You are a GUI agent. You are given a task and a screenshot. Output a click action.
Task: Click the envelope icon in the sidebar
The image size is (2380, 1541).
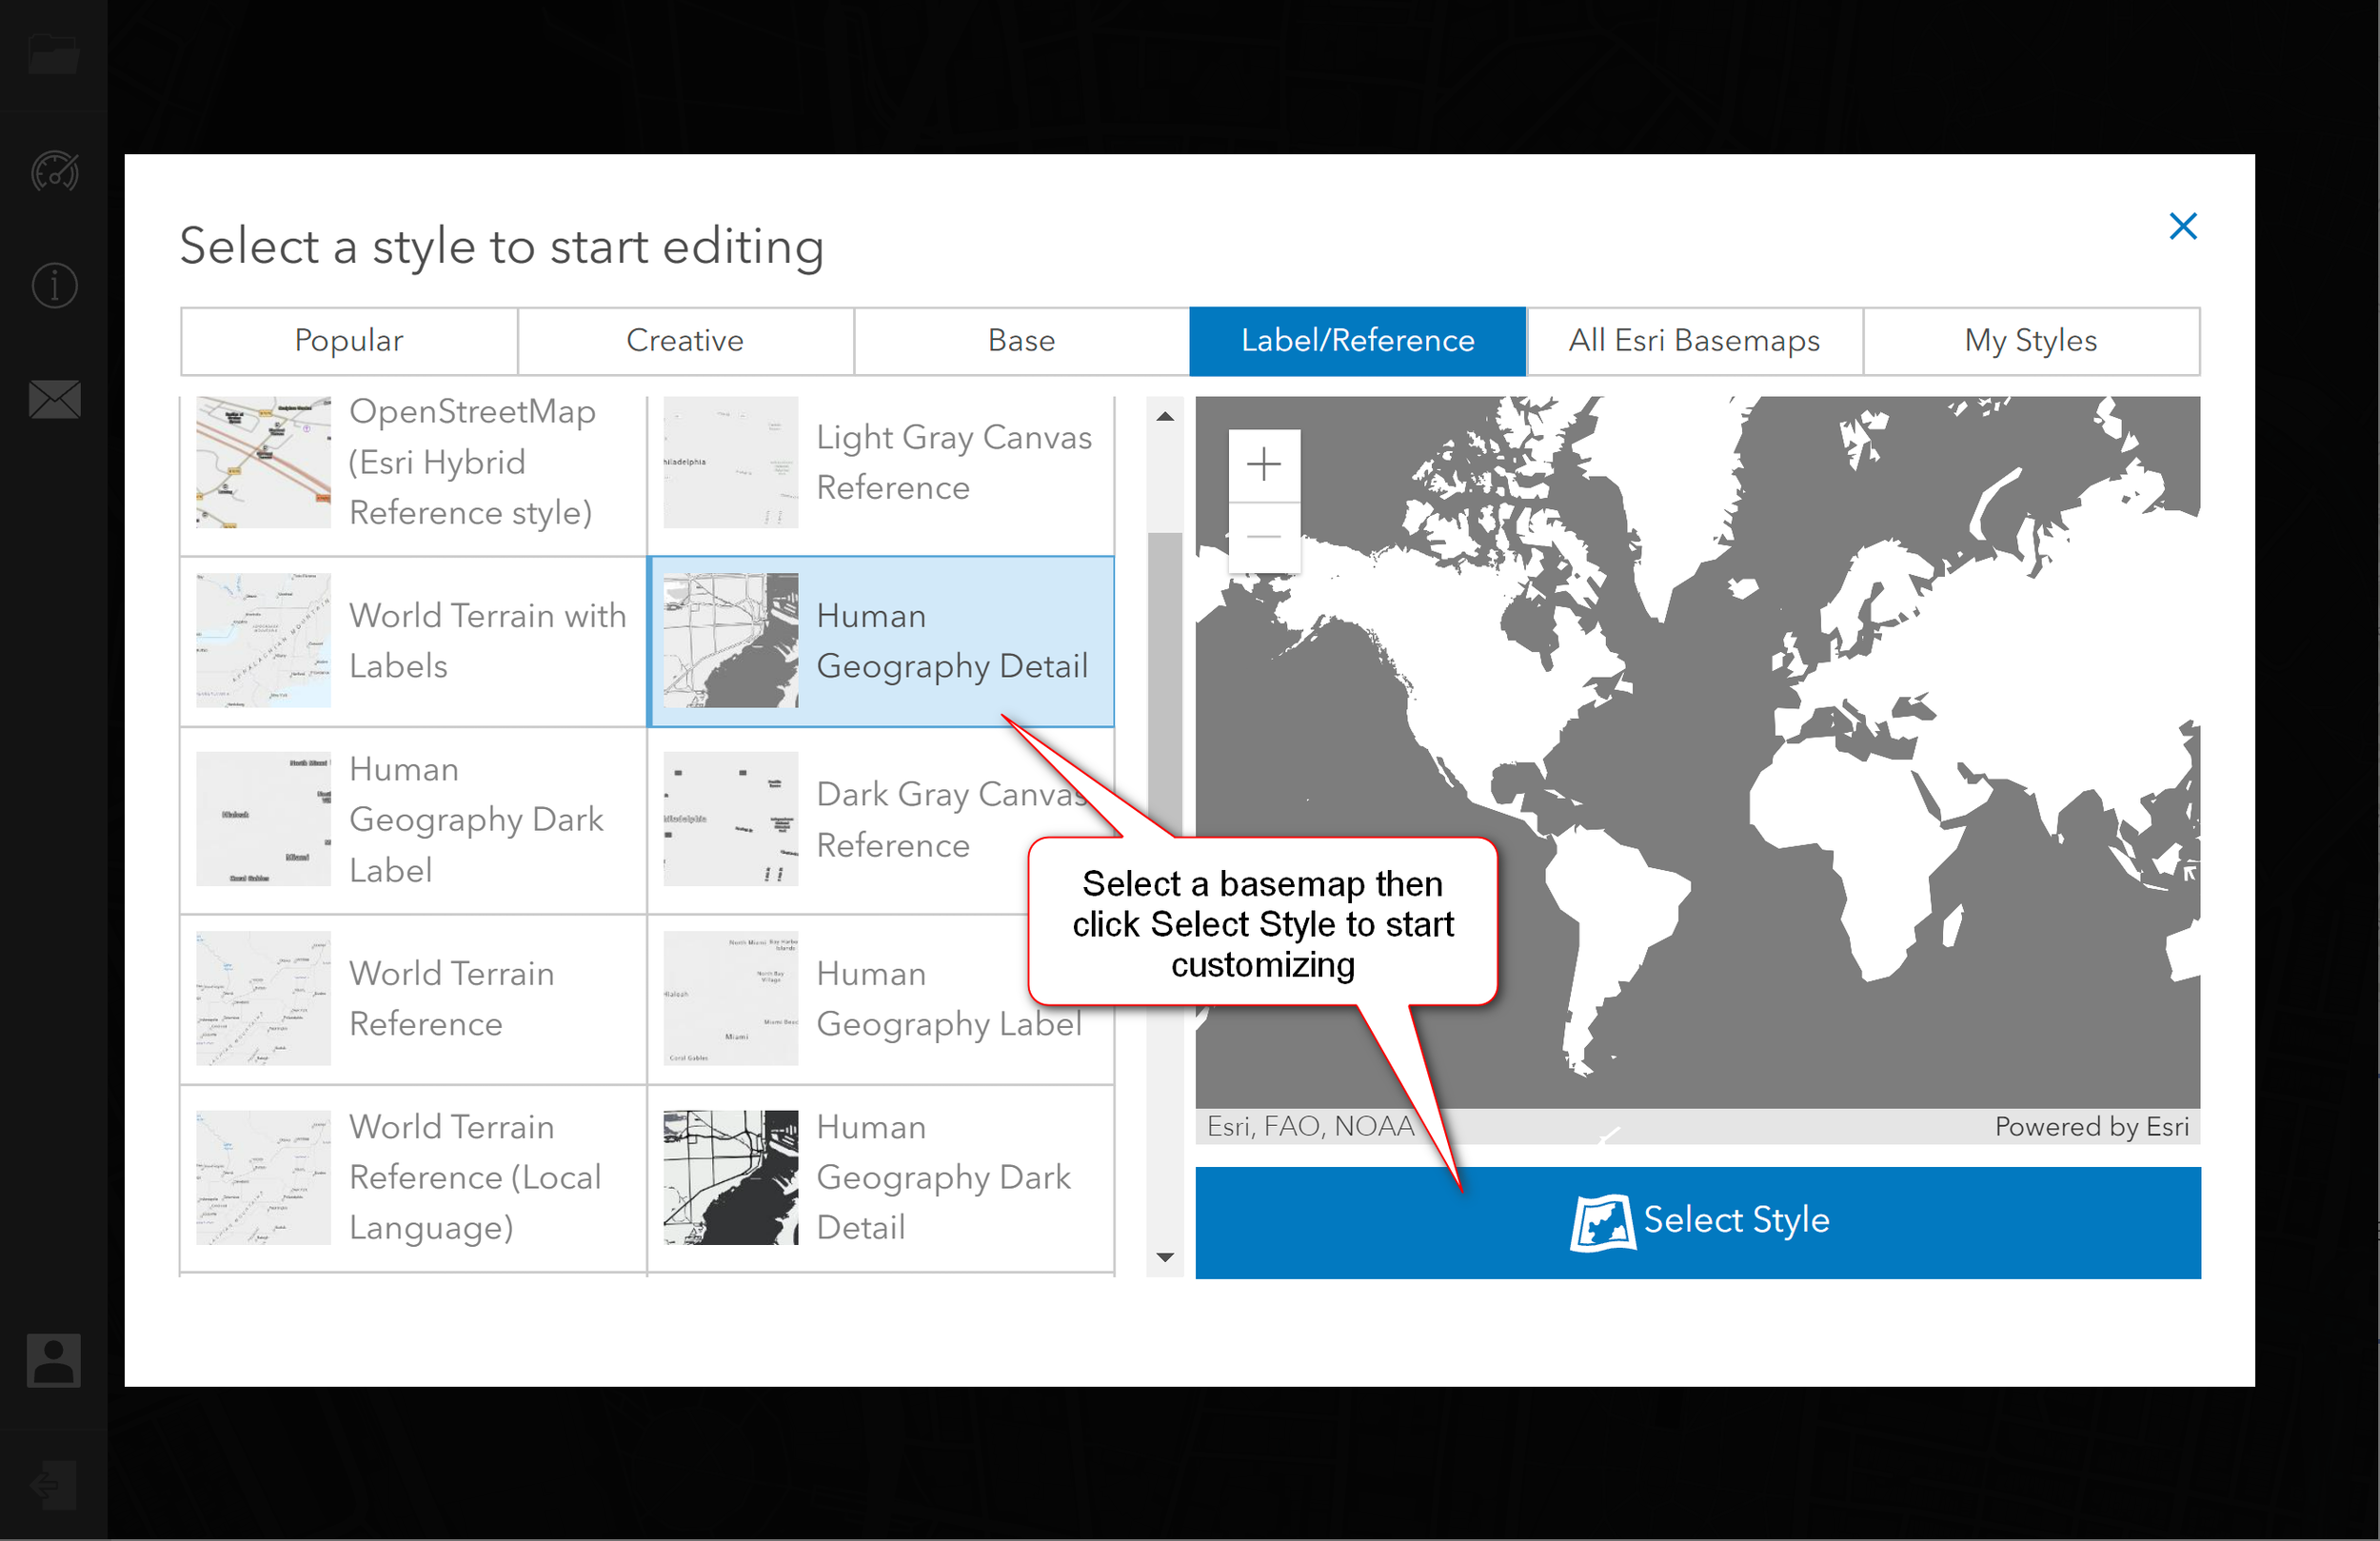point(53,399)
